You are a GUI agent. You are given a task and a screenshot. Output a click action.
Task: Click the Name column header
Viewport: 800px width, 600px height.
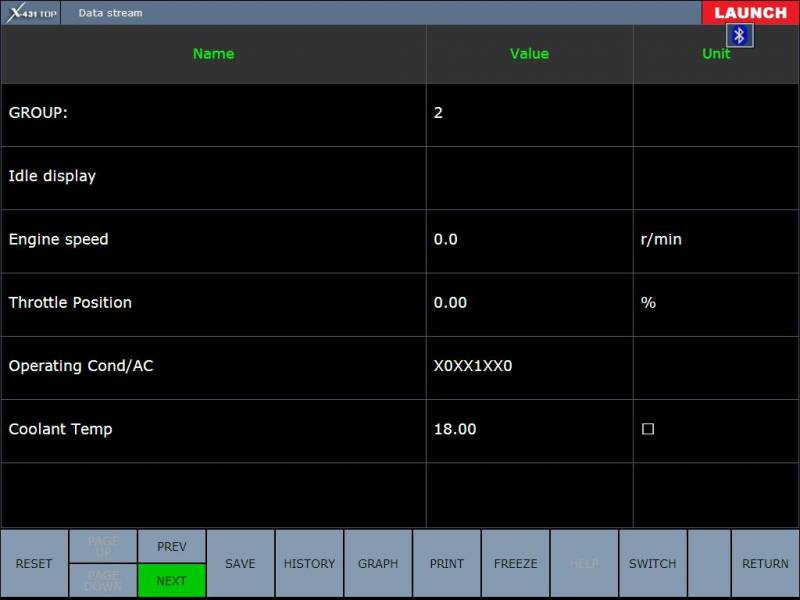click(x=213, y=54)
